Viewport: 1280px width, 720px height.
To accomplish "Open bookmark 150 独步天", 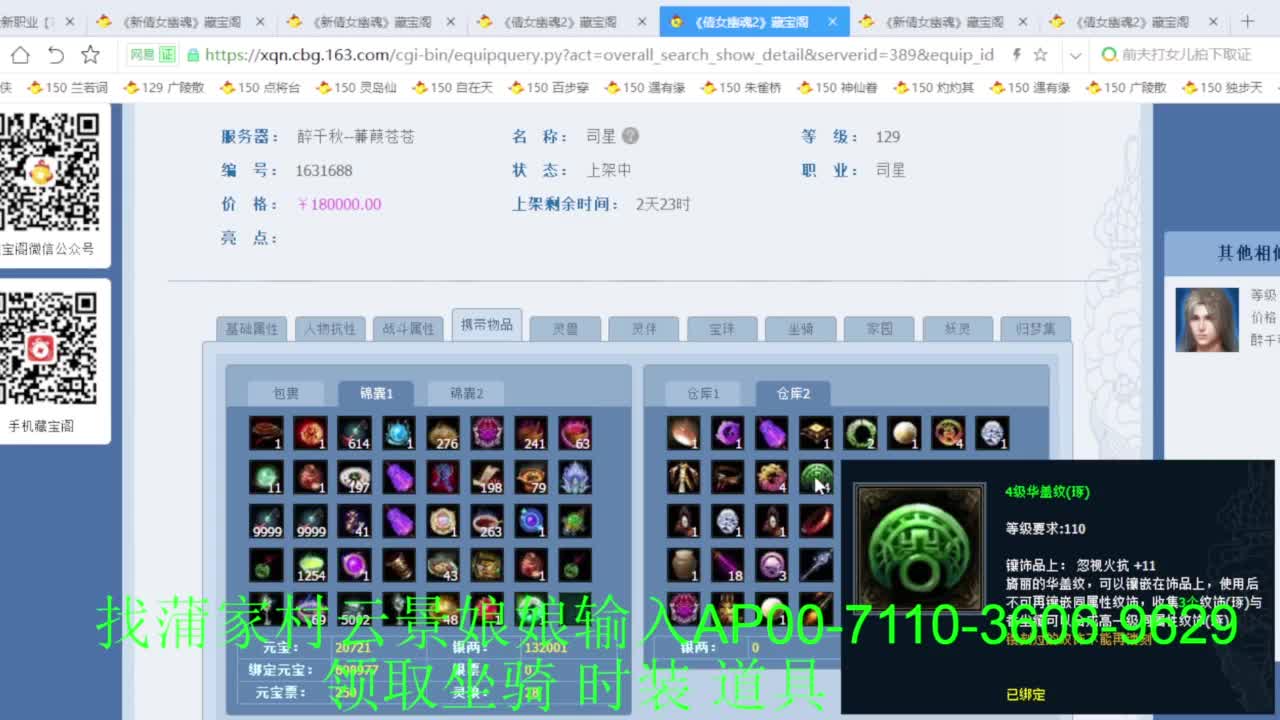I will pos(1222,88).
